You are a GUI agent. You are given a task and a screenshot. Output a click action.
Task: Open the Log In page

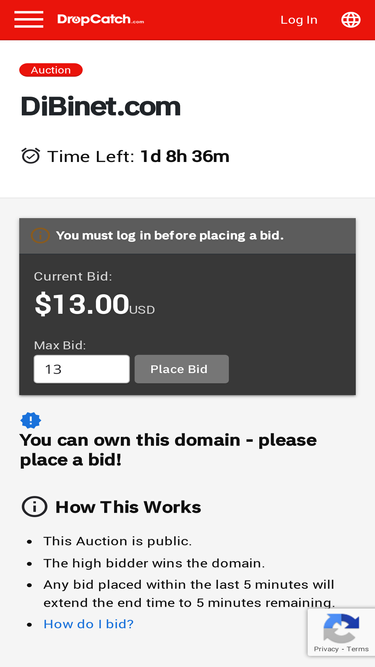[x=298, y=20]
